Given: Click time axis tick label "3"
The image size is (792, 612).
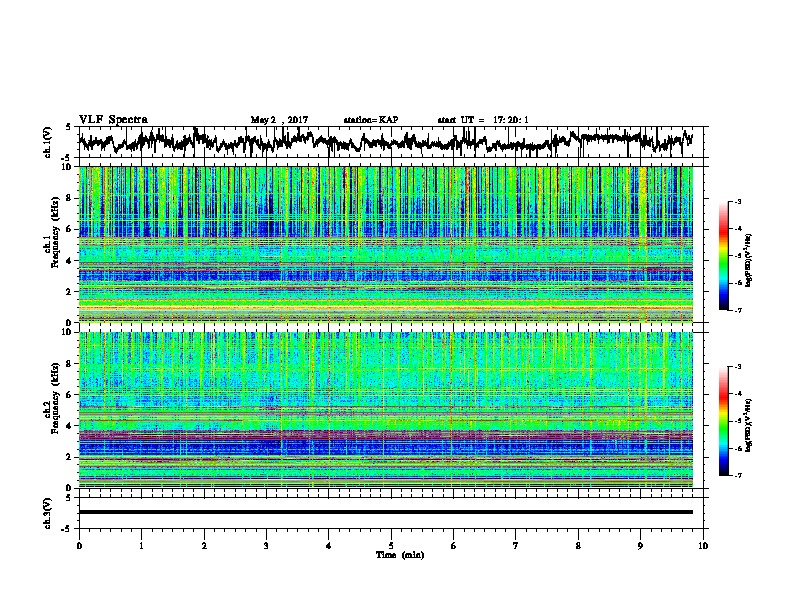Looking at the screenshot, I should point(266,546).
